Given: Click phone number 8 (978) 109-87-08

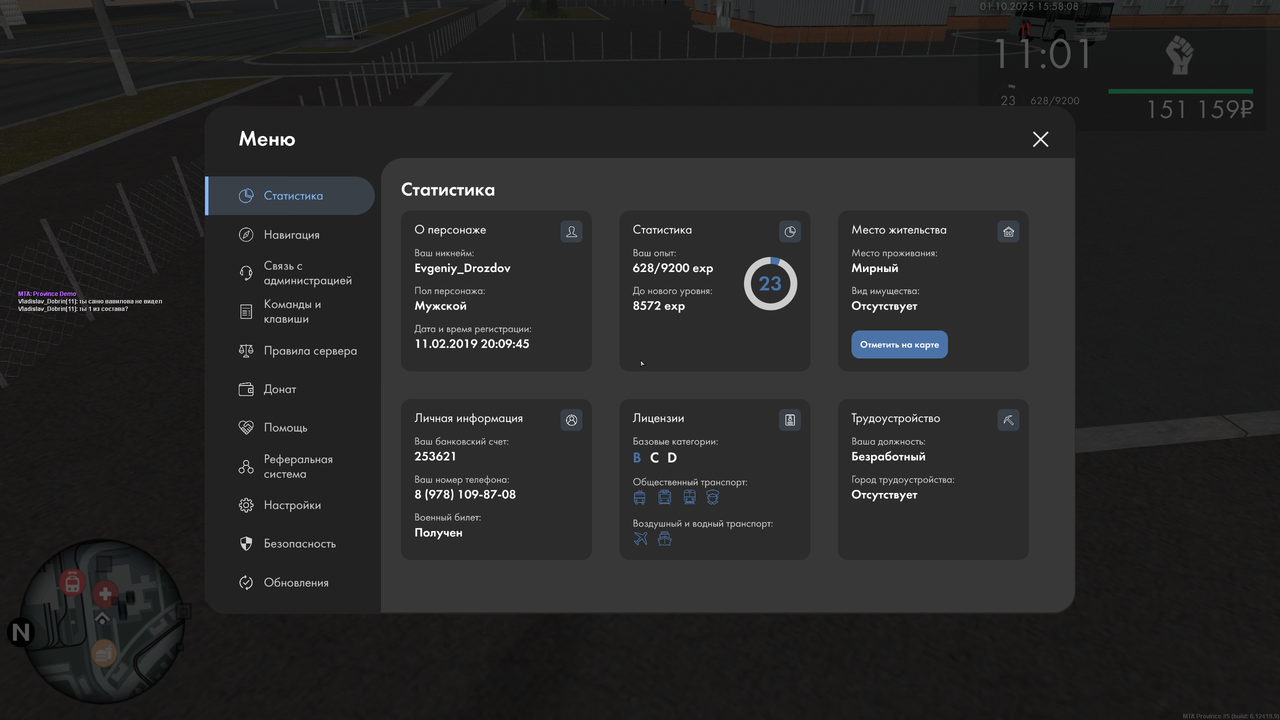Looking at the screenshot, I should (465, 494).
